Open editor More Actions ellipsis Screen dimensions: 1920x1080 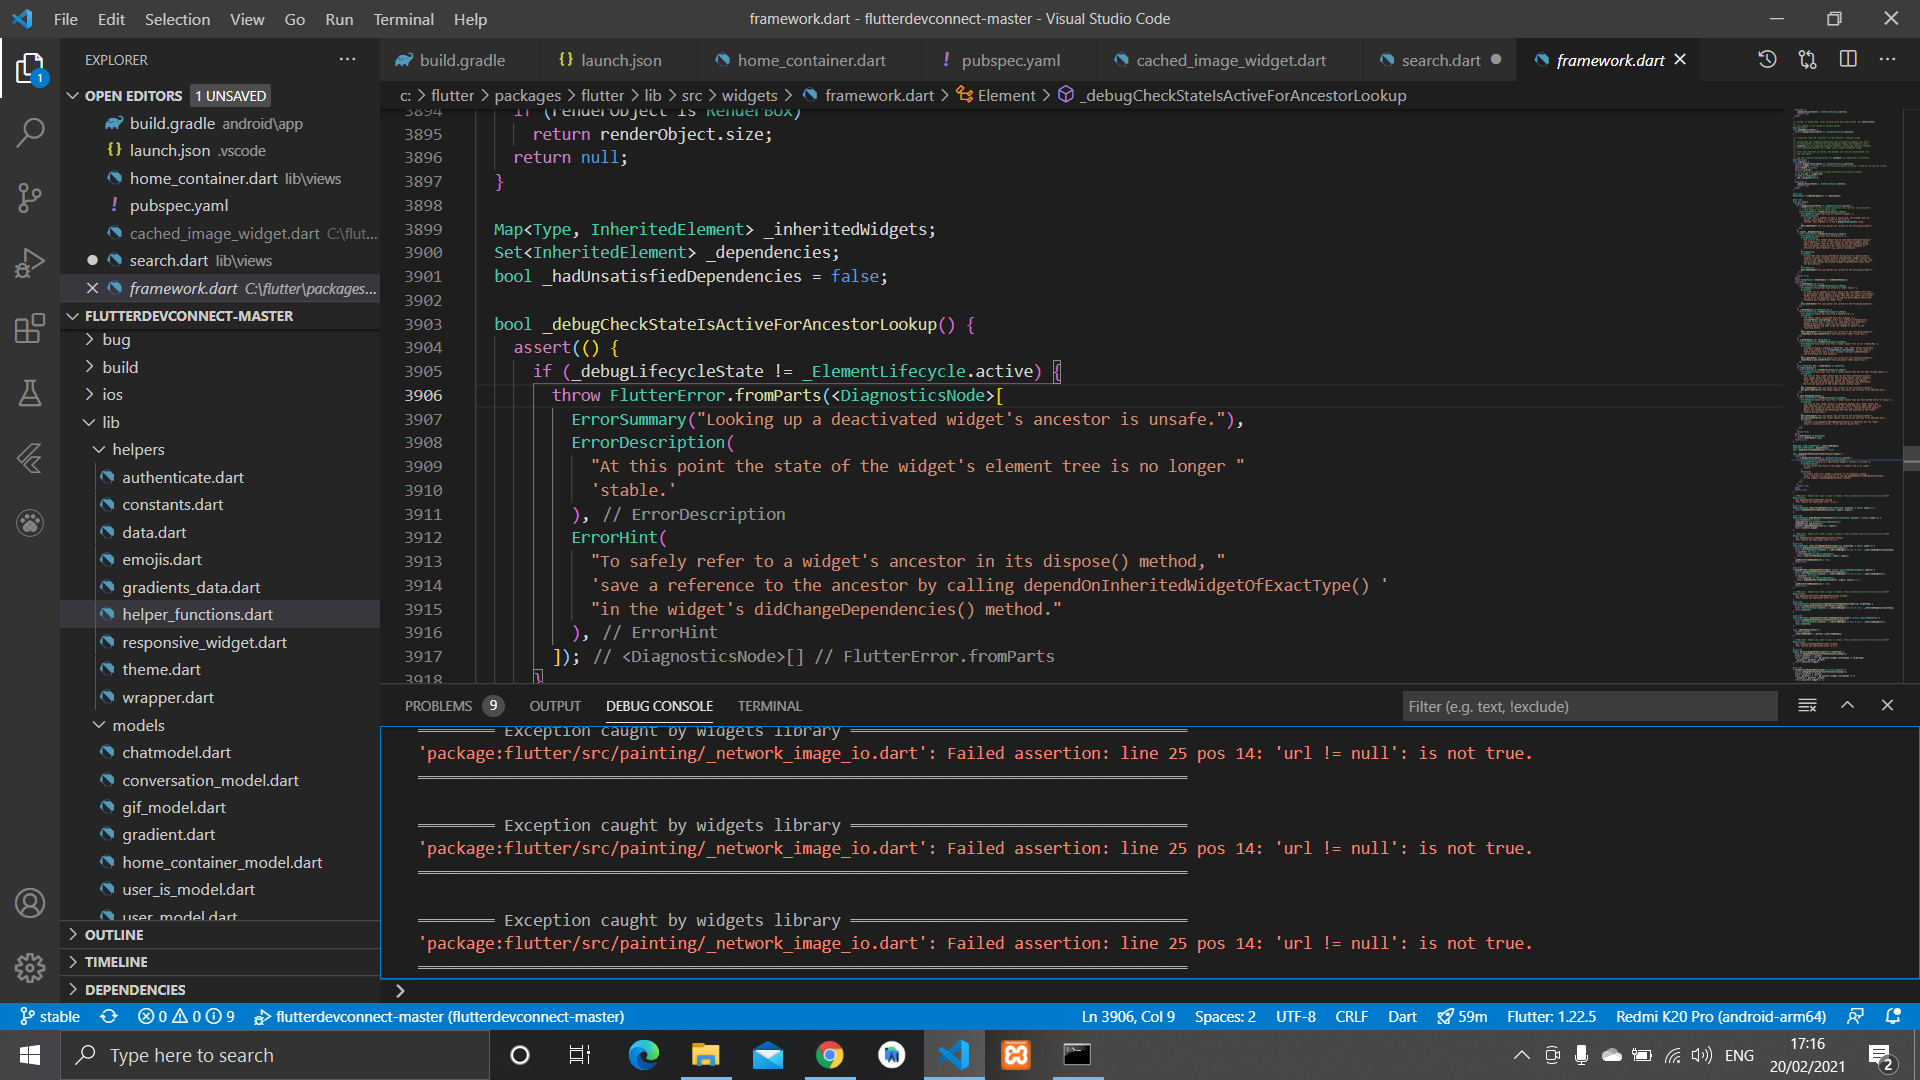(x=1887, y=60)
